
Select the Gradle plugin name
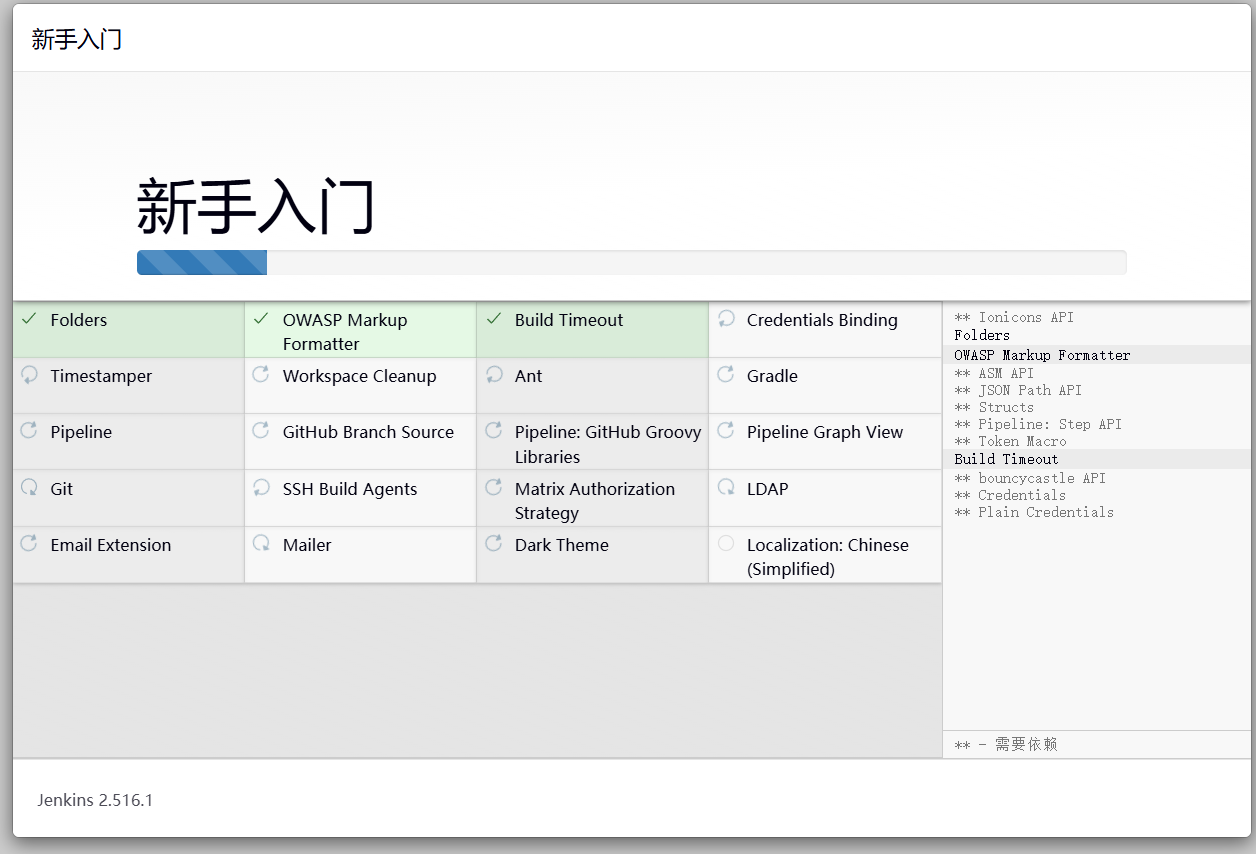(x=772, y=376)
